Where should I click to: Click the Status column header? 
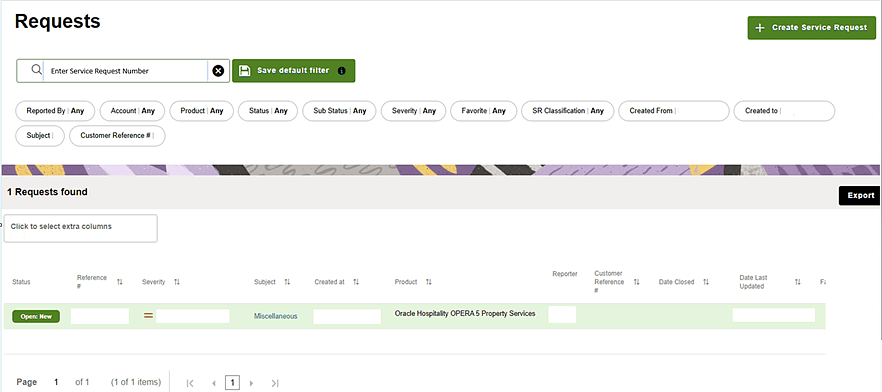(x=21, y=282)
